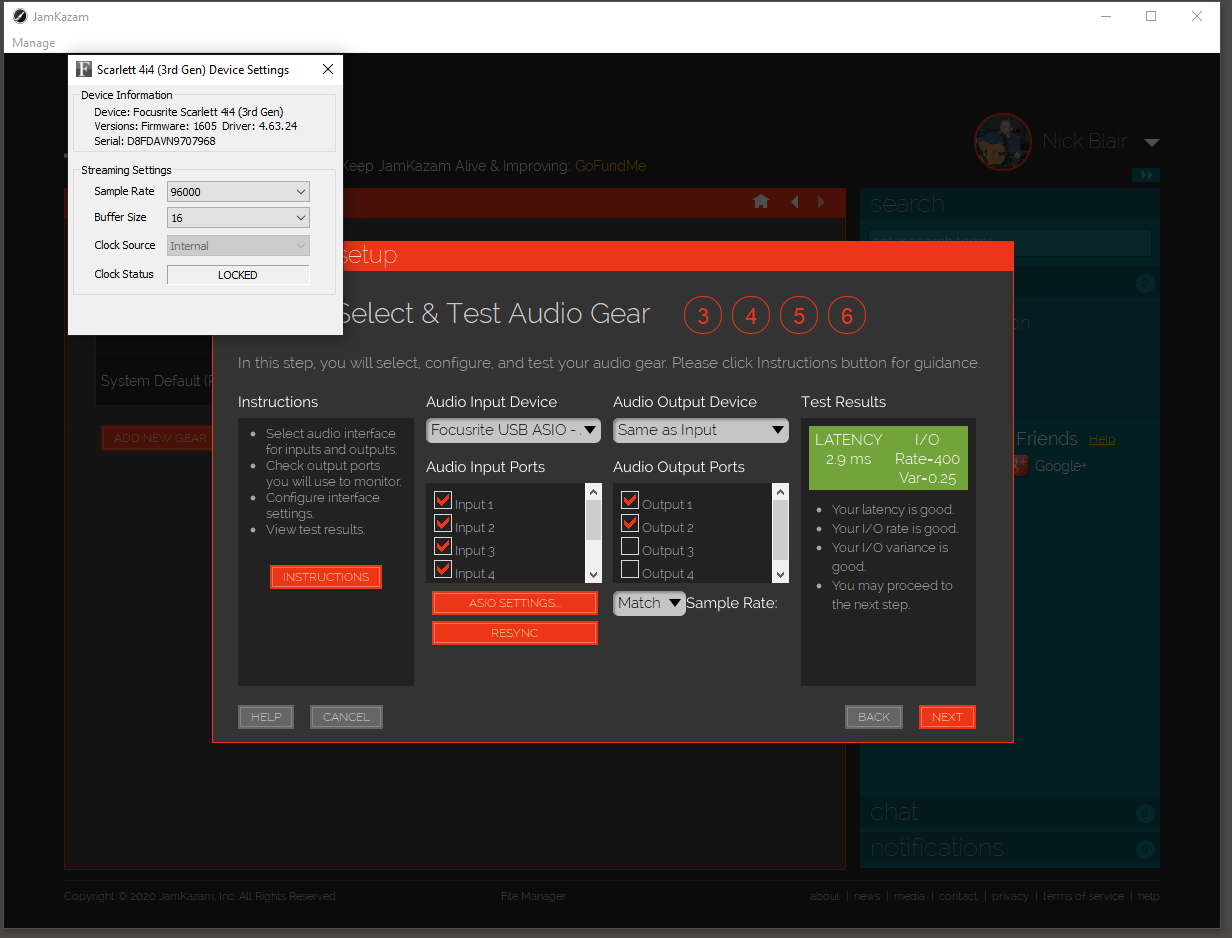Open the Audio Output Device dropdown
The height and width of the screenshot is (938, 1232).
coord(700,430)
